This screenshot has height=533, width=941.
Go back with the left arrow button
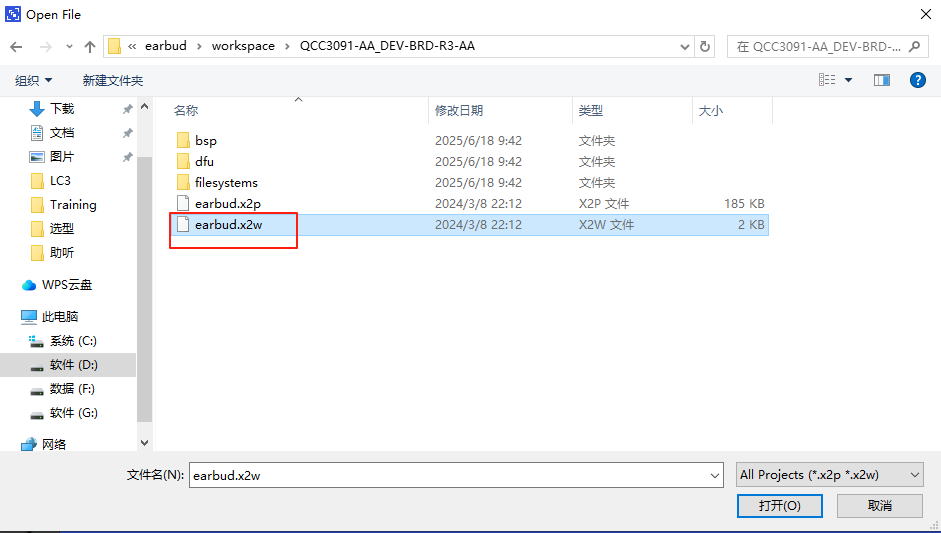16,47
